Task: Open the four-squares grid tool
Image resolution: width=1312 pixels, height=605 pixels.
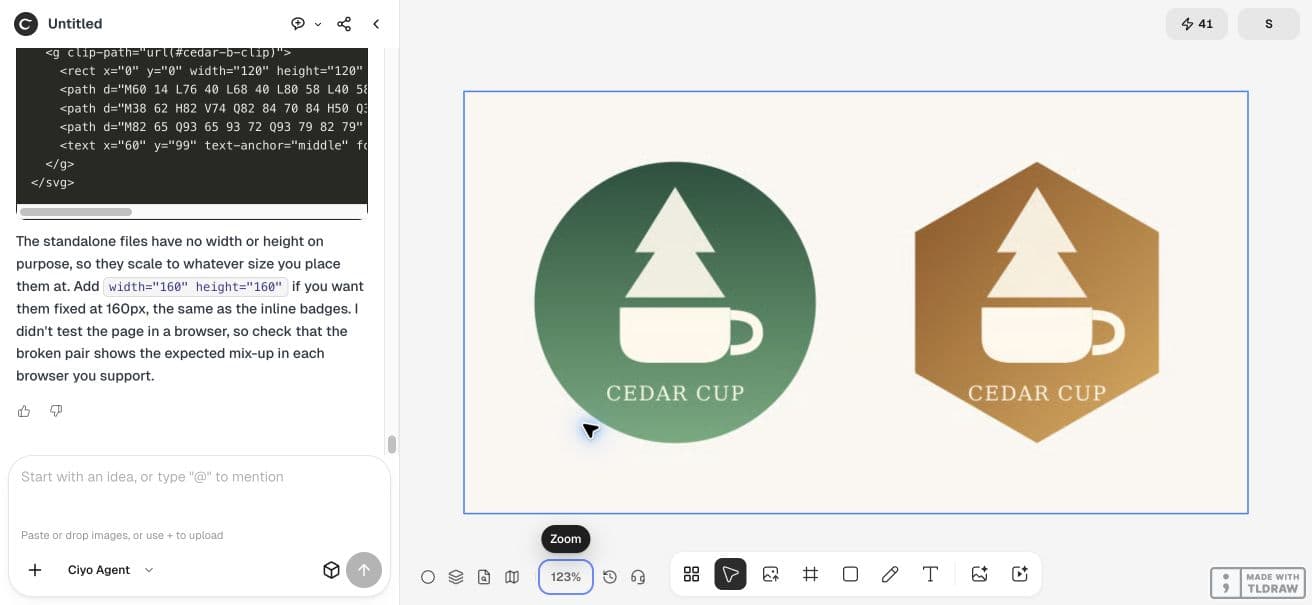Action: click(691, 574)
